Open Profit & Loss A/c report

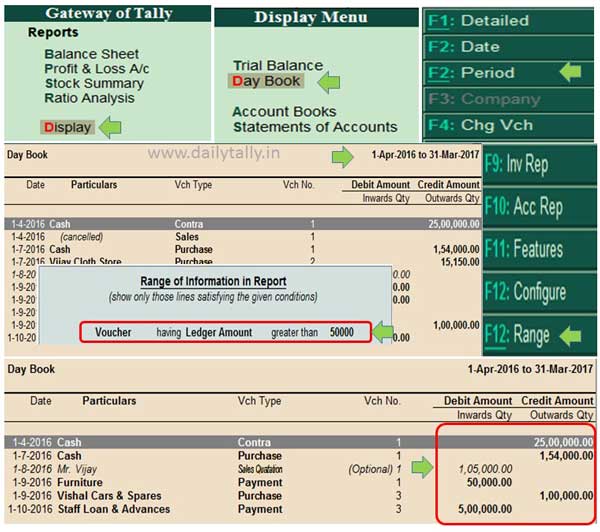(96, 69)
